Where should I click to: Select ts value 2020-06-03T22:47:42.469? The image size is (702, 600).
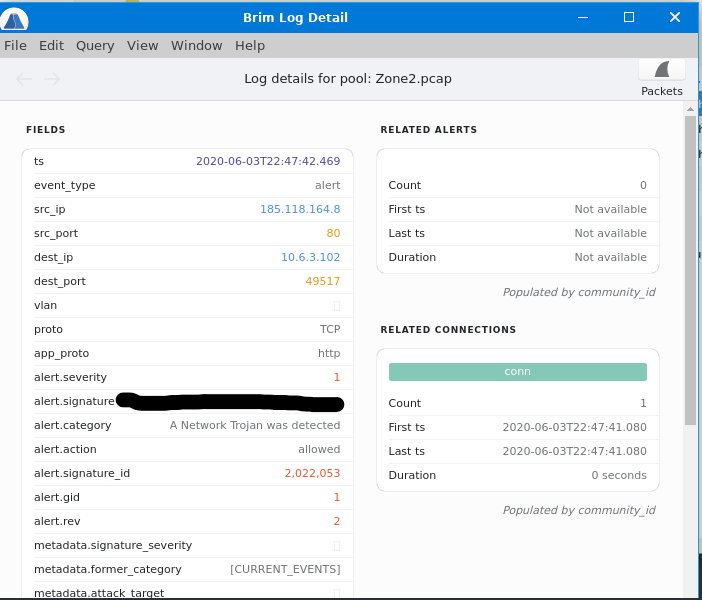pos(268,161)
